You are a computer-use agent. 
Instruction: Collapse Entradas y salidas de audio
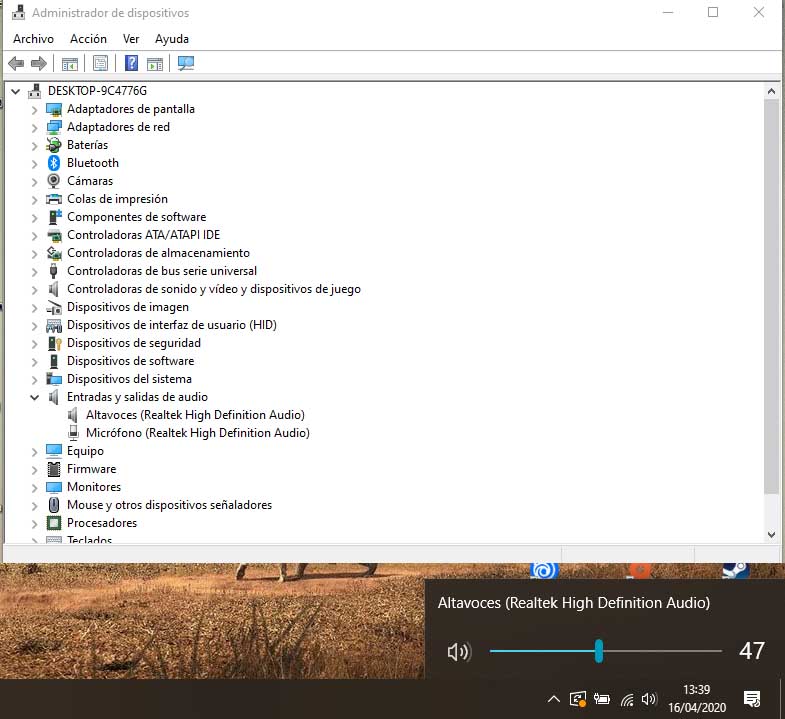coord(34,398)
